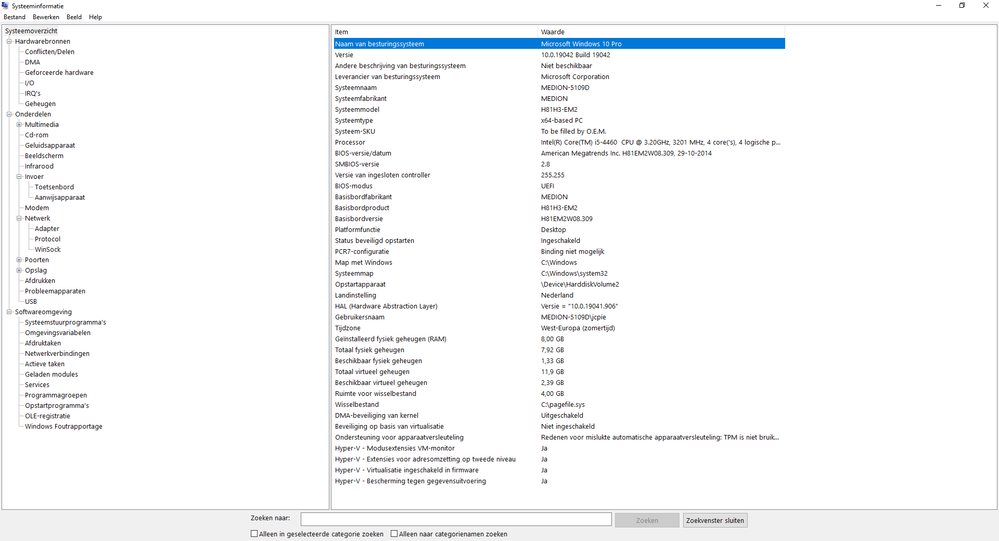Select the USB tree item

[x=31, y=301]
